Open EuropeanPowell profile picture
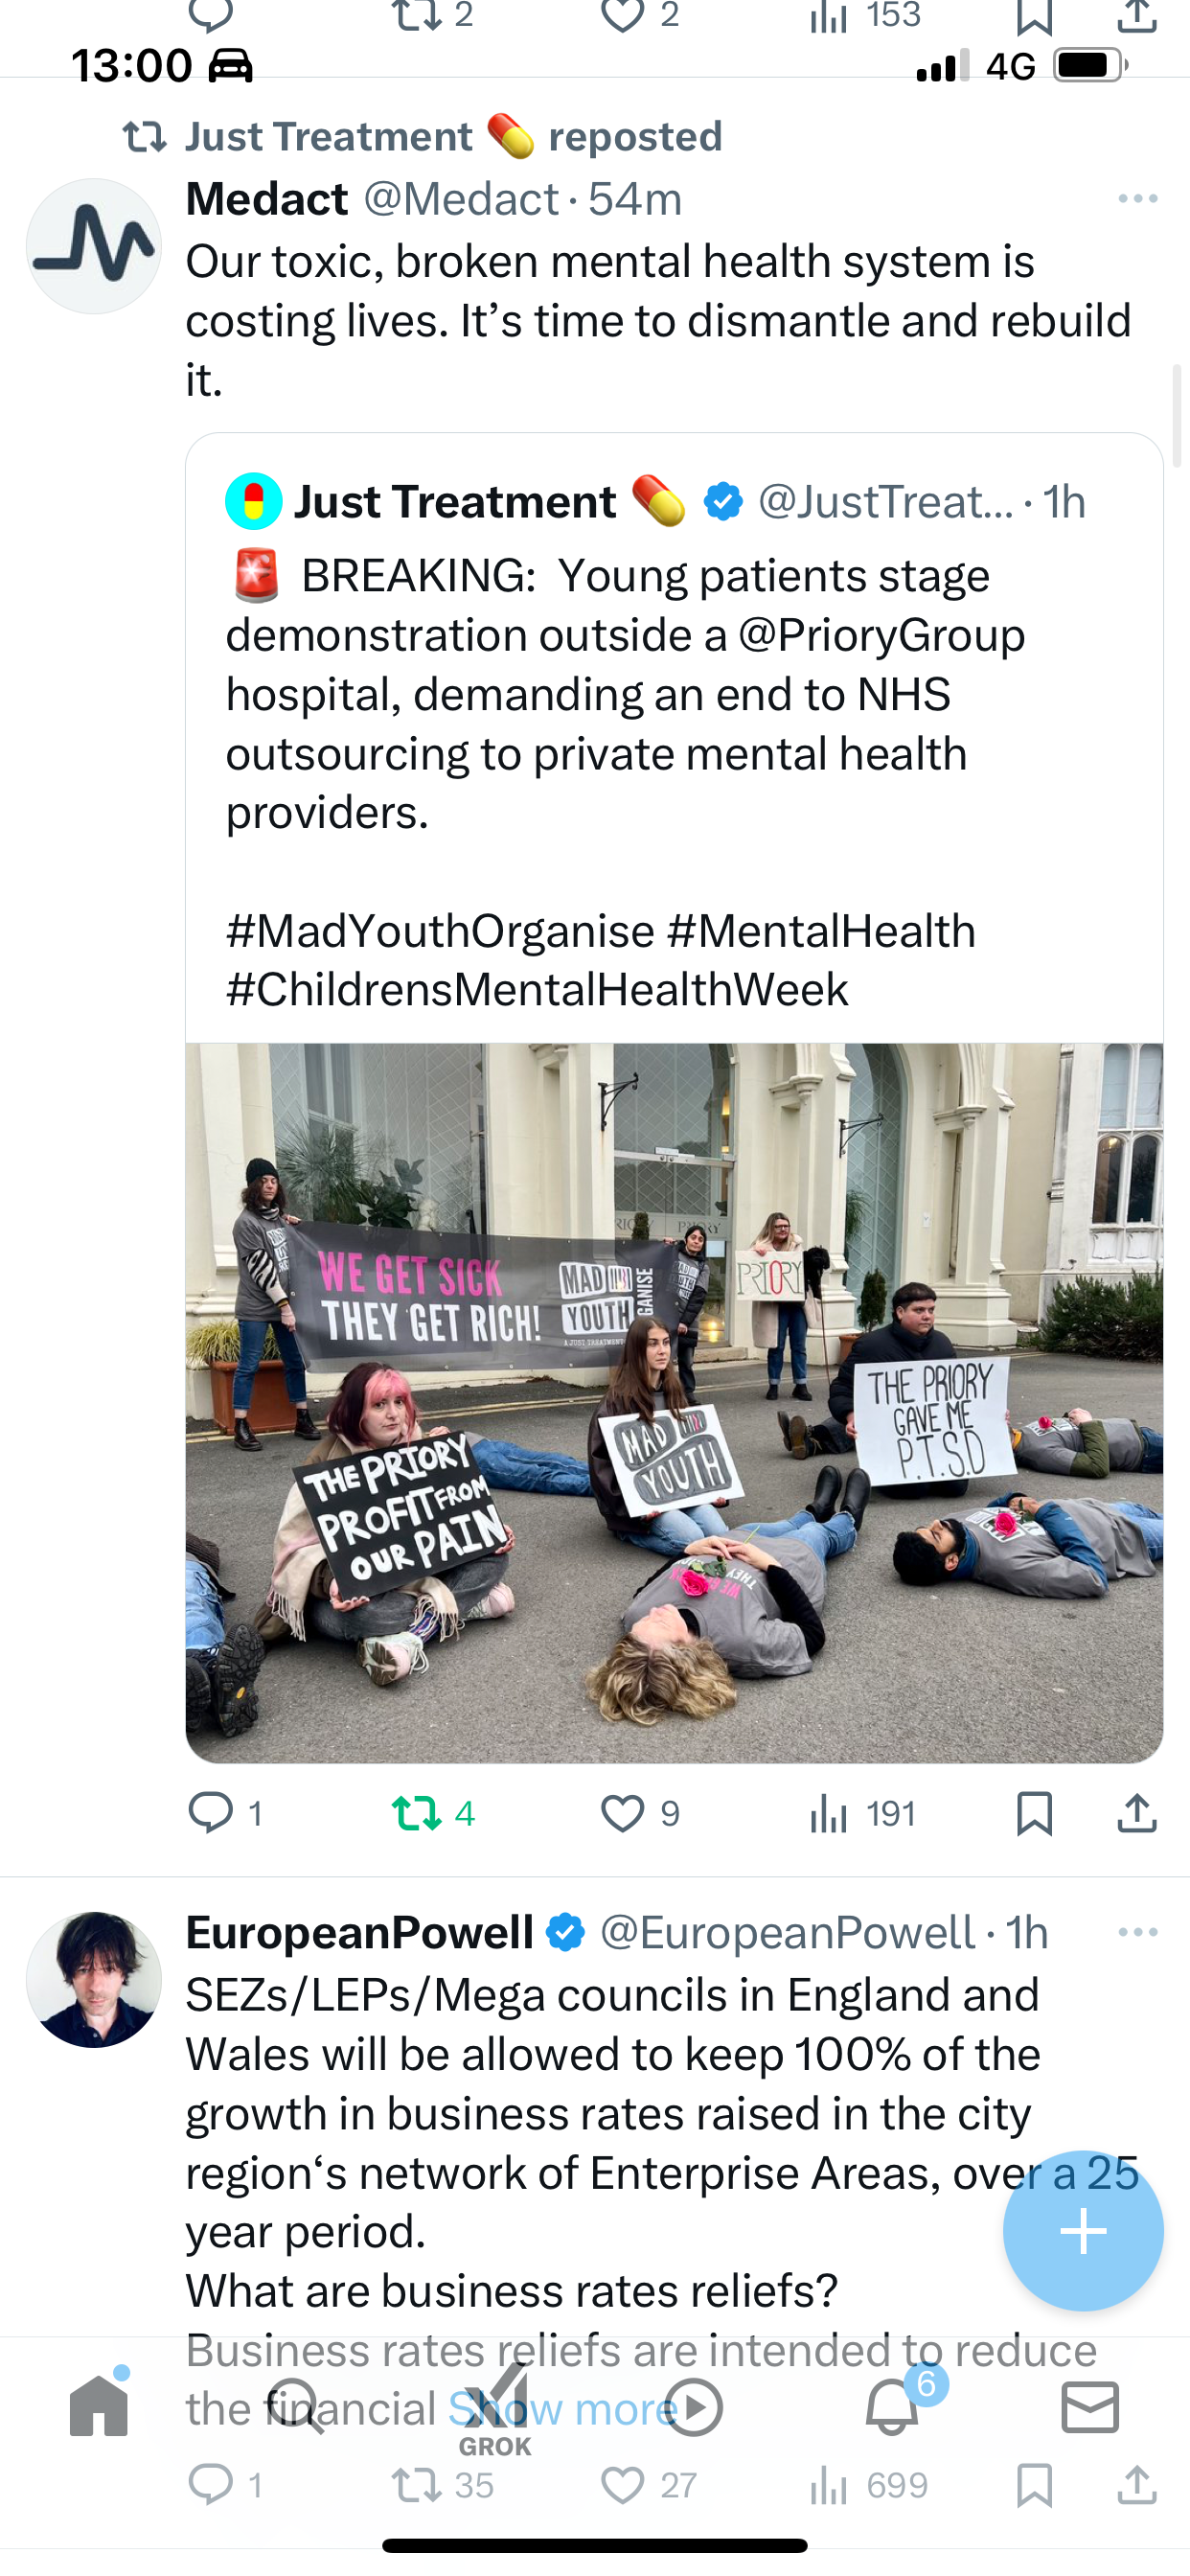The image size is (1190, 2576). (x=94, y=1979)
